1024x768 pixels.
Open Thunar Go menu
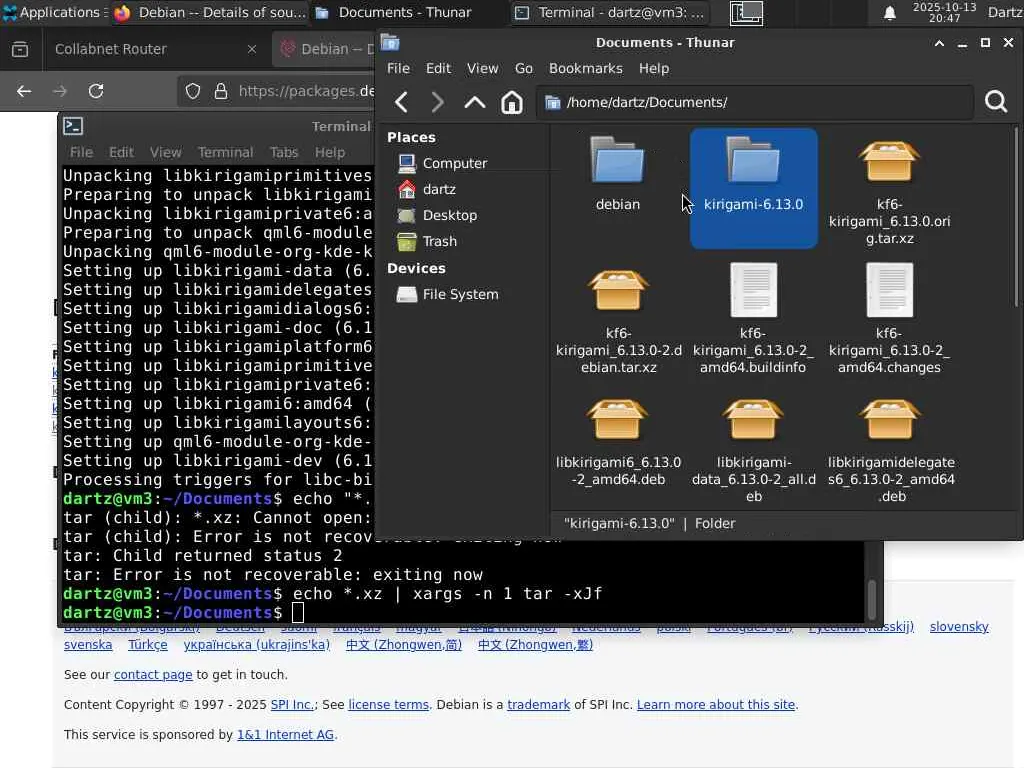tap(524, 69)
